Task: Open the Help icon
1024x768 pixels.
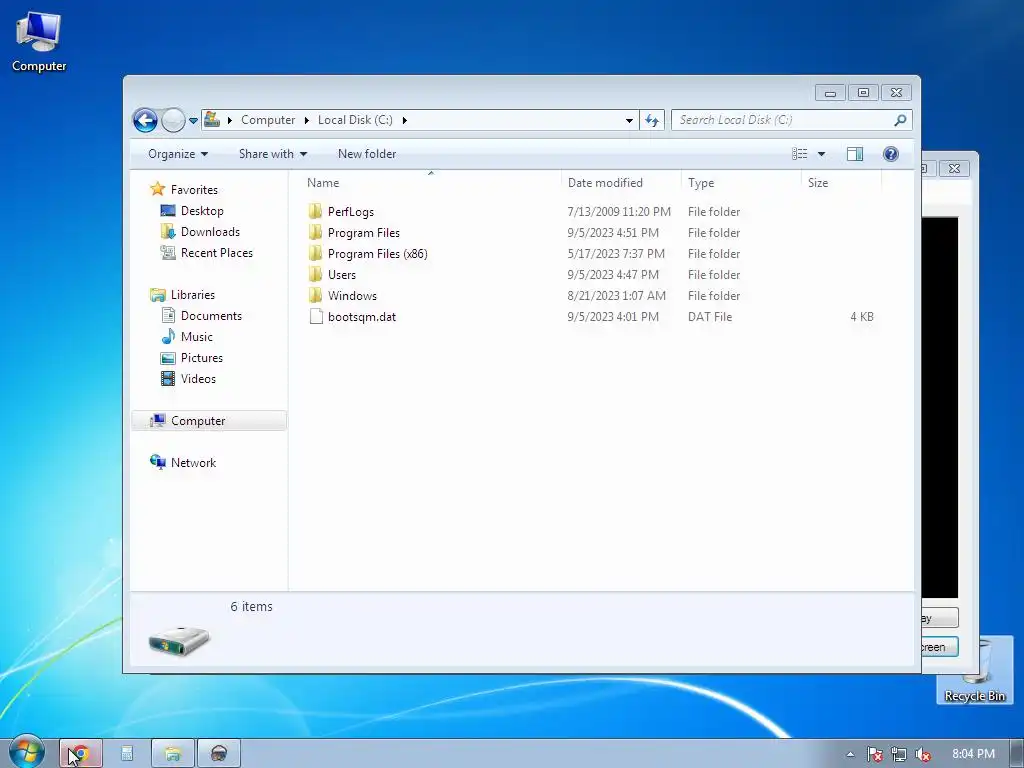Action: [x=891, y=154]
